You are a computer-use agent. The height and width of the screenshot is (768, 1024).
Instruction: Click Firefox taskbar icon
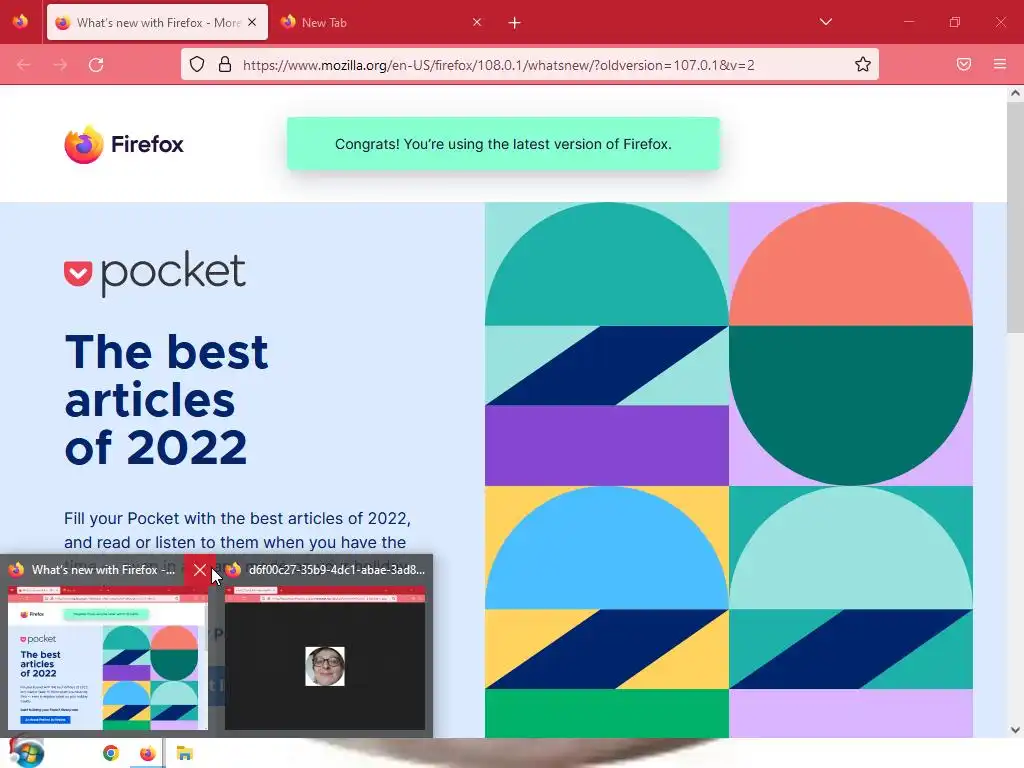point(148,754)
